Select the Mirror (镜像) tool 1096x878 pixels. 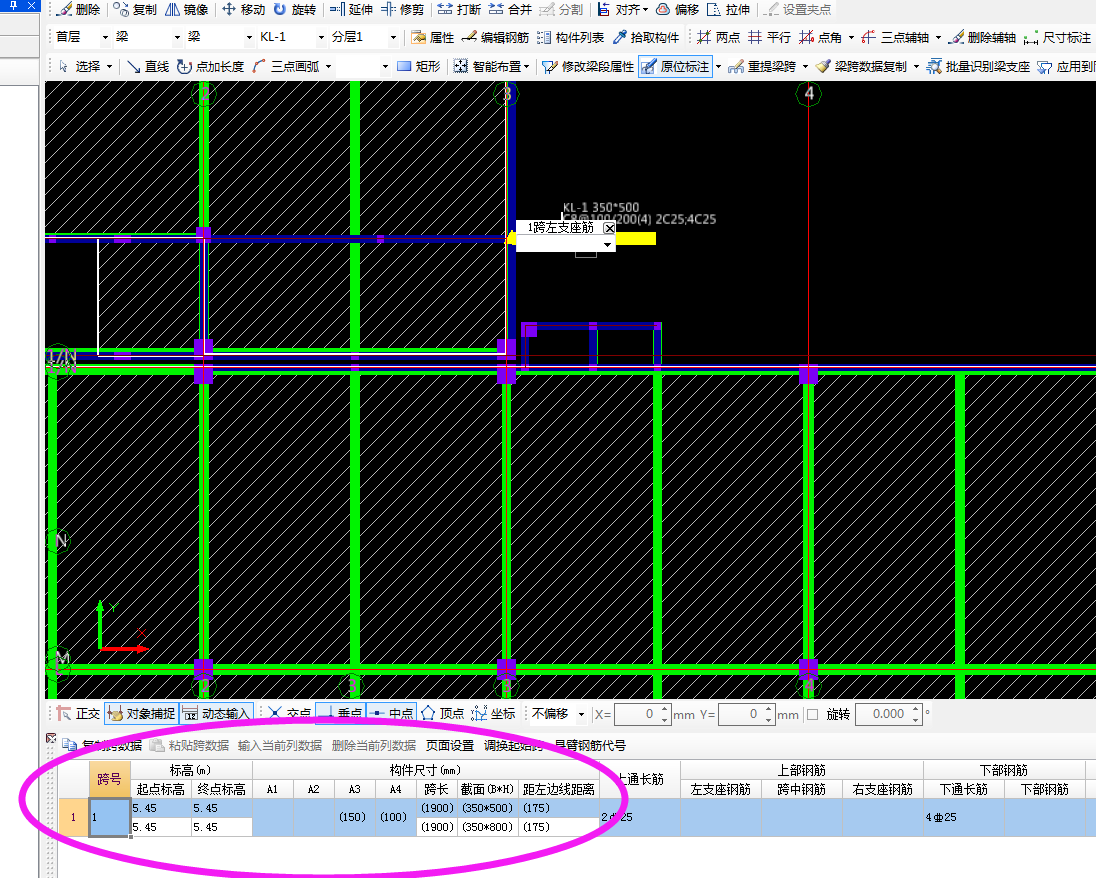187,10
